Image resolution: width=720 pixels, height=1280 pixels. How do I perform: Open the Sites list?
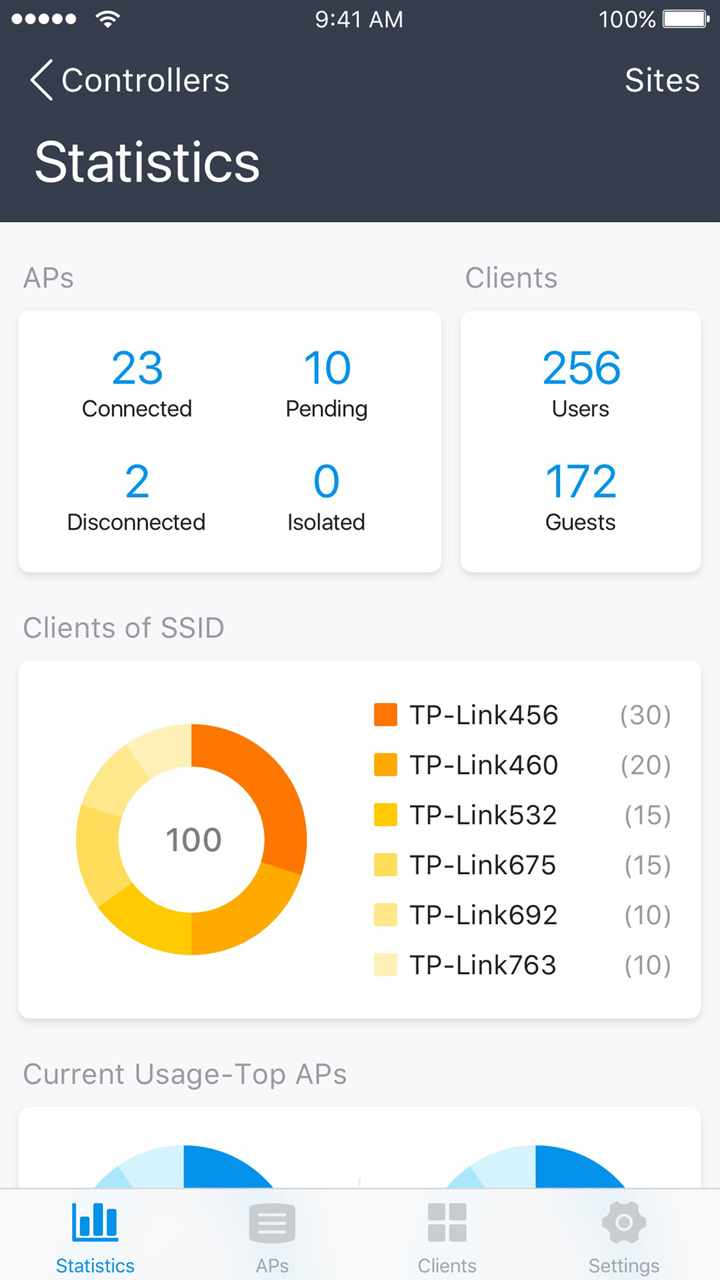click(x=662, y=80)
